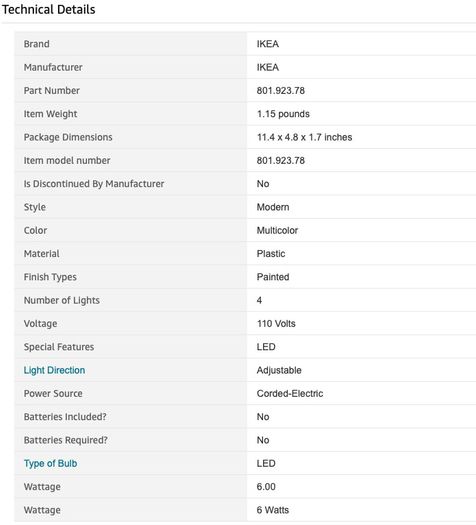Select the Finish Types value Painted
The image size is (476, 525).
(x=273, y=277)
